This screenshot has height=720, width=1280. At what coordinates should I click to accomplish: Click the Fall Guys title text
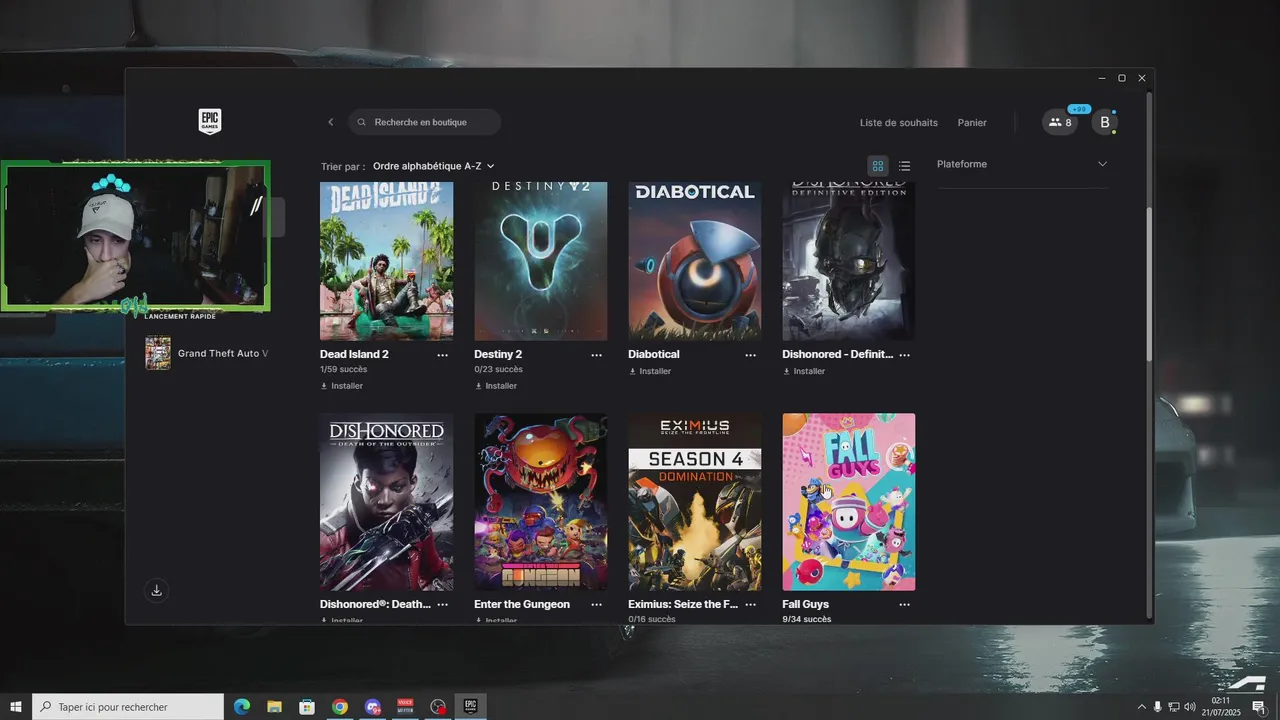pyautogui.click(x=805, y=605)
